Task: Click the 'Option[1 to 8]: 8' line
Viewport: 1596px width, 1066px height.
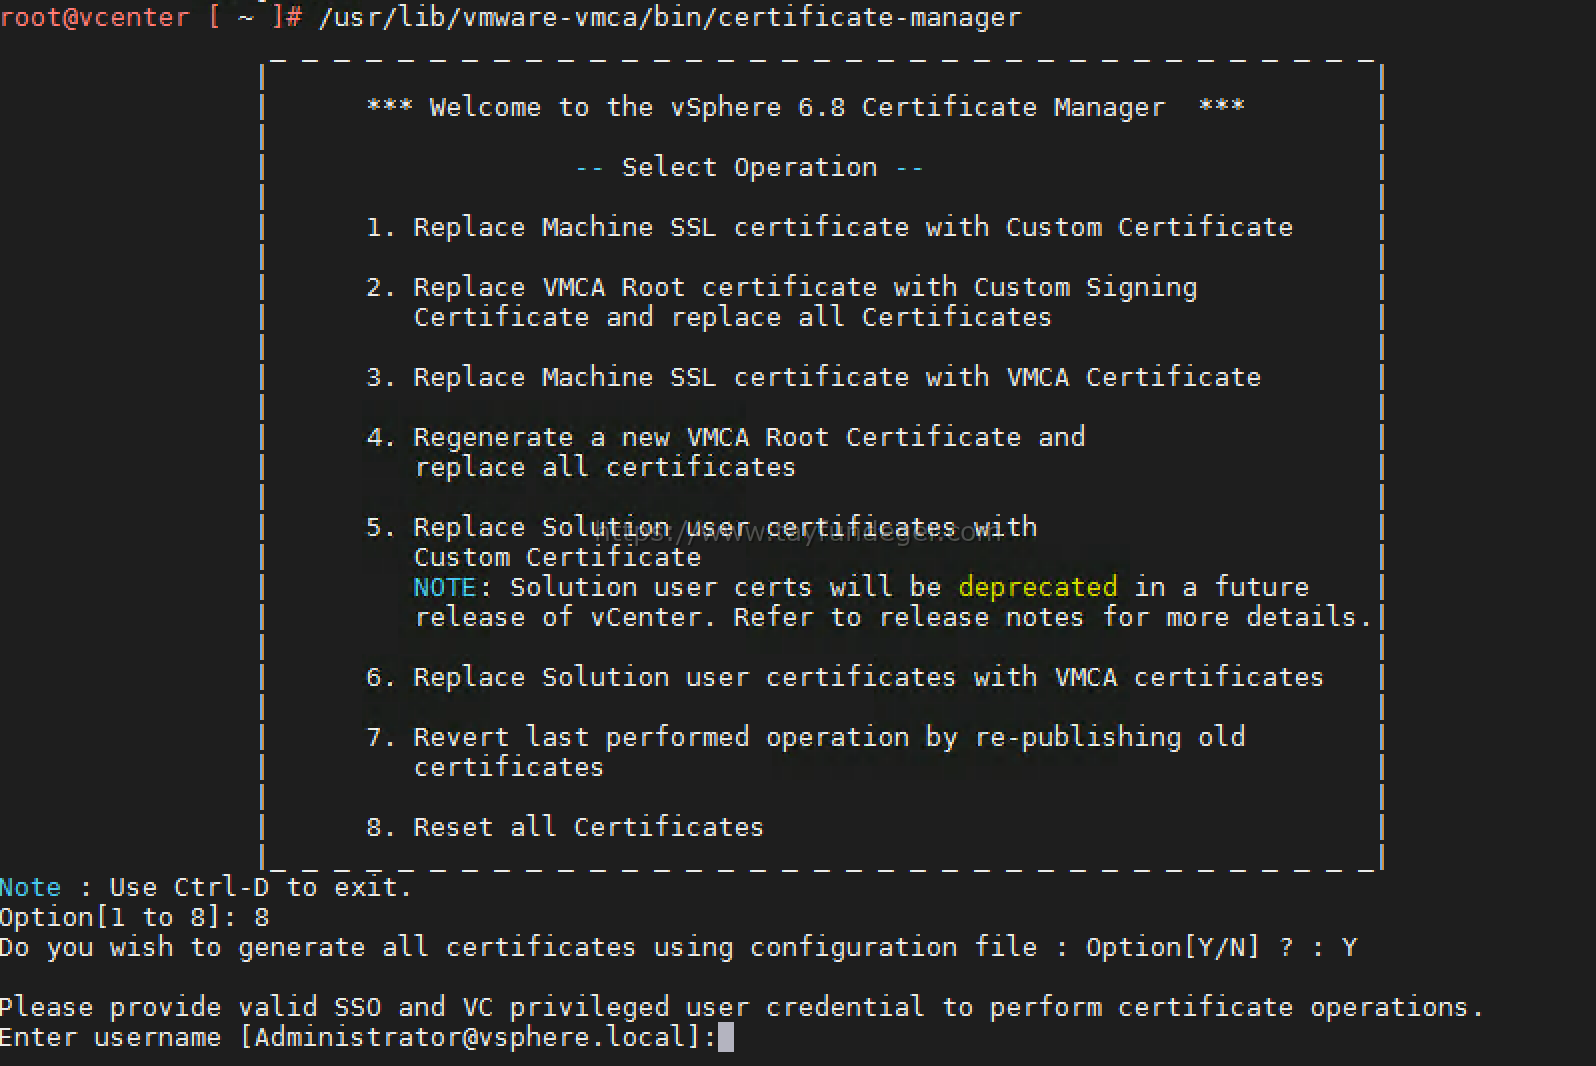Action: pyautogui.click(x=135, y=917)
